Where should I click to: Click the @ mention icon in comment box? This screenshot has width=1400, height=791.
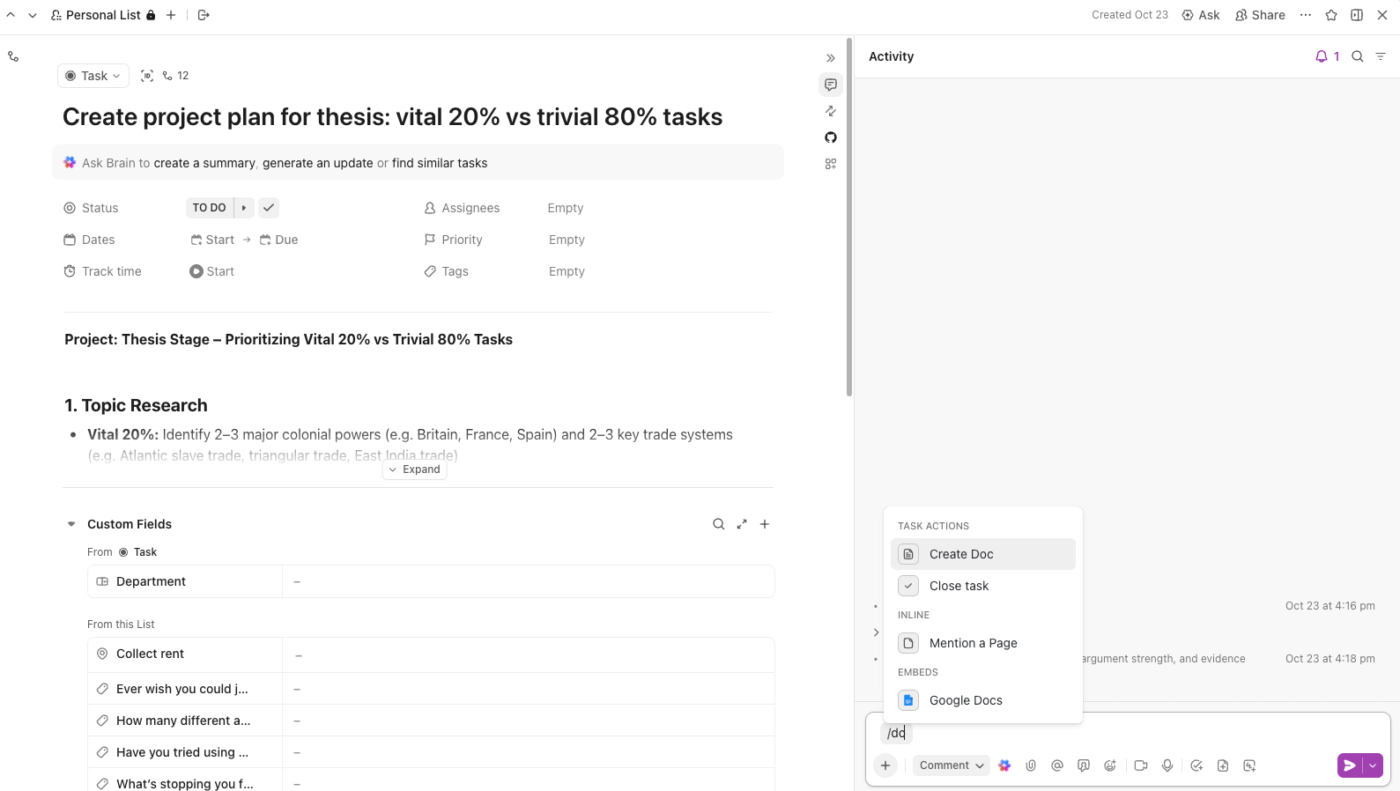tap(1057, 766)
